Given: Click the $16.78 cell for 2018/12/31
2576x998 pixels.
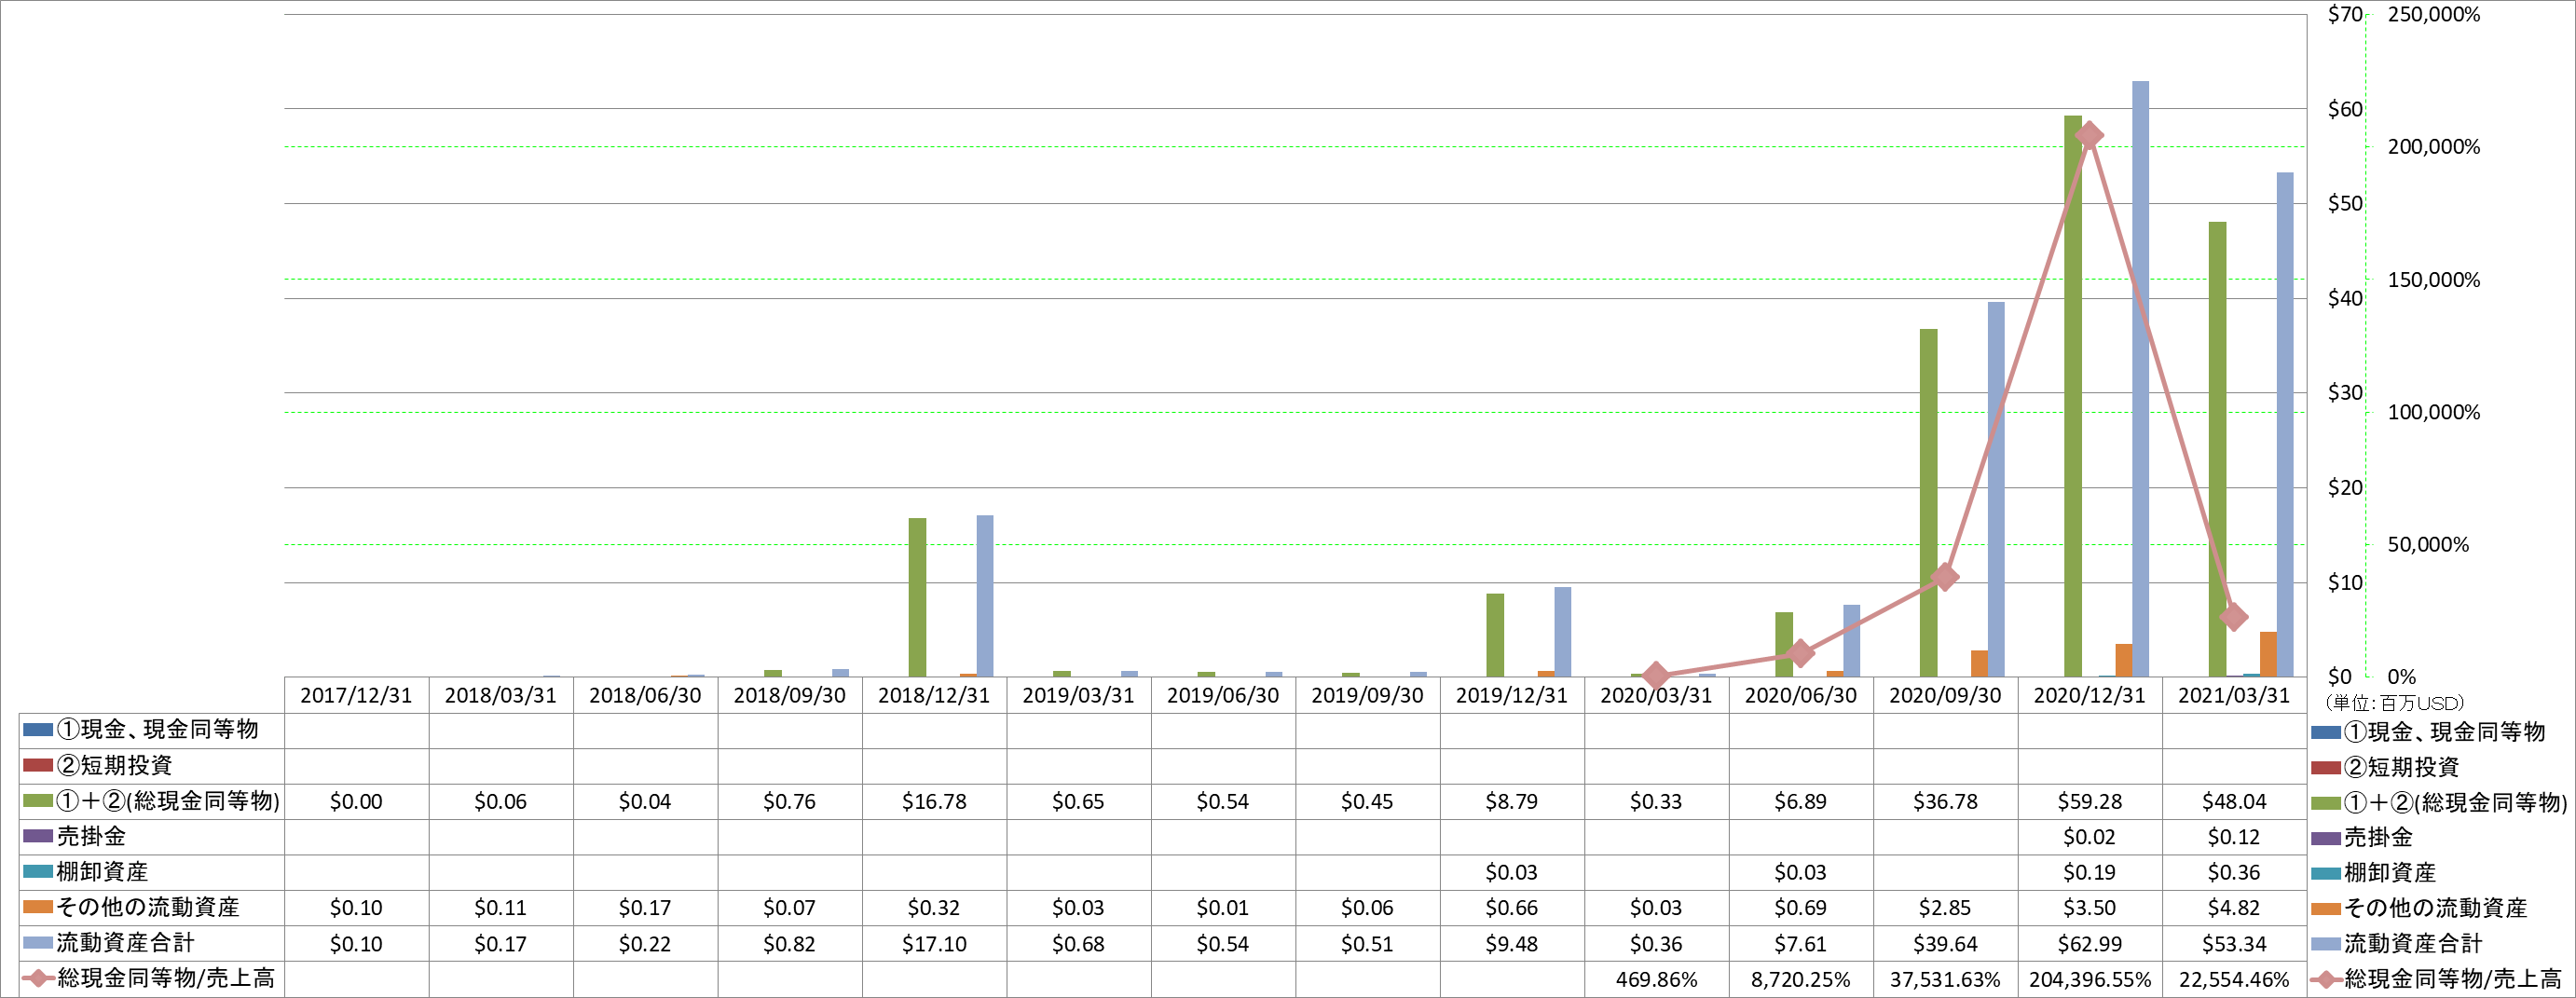Looking at the screenshot, I should (x=933, y=802).
